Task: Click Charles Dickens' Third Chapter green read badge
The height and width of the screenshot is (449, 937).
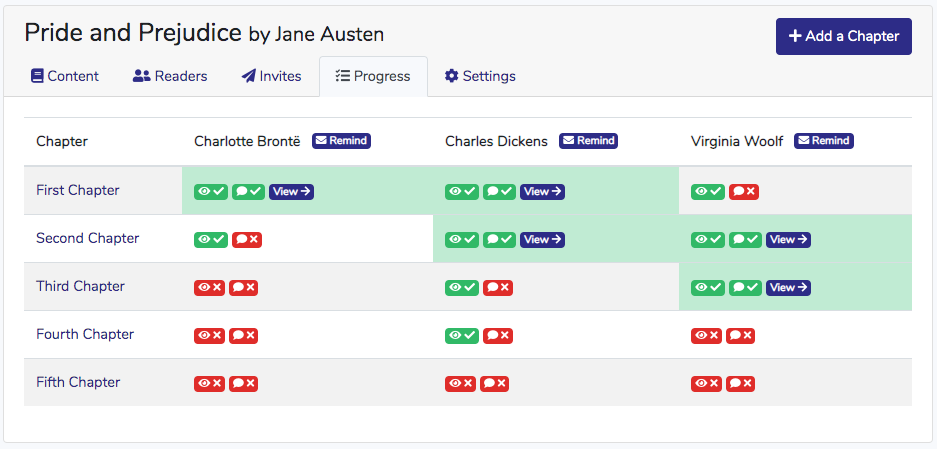Action: point(462,287)
